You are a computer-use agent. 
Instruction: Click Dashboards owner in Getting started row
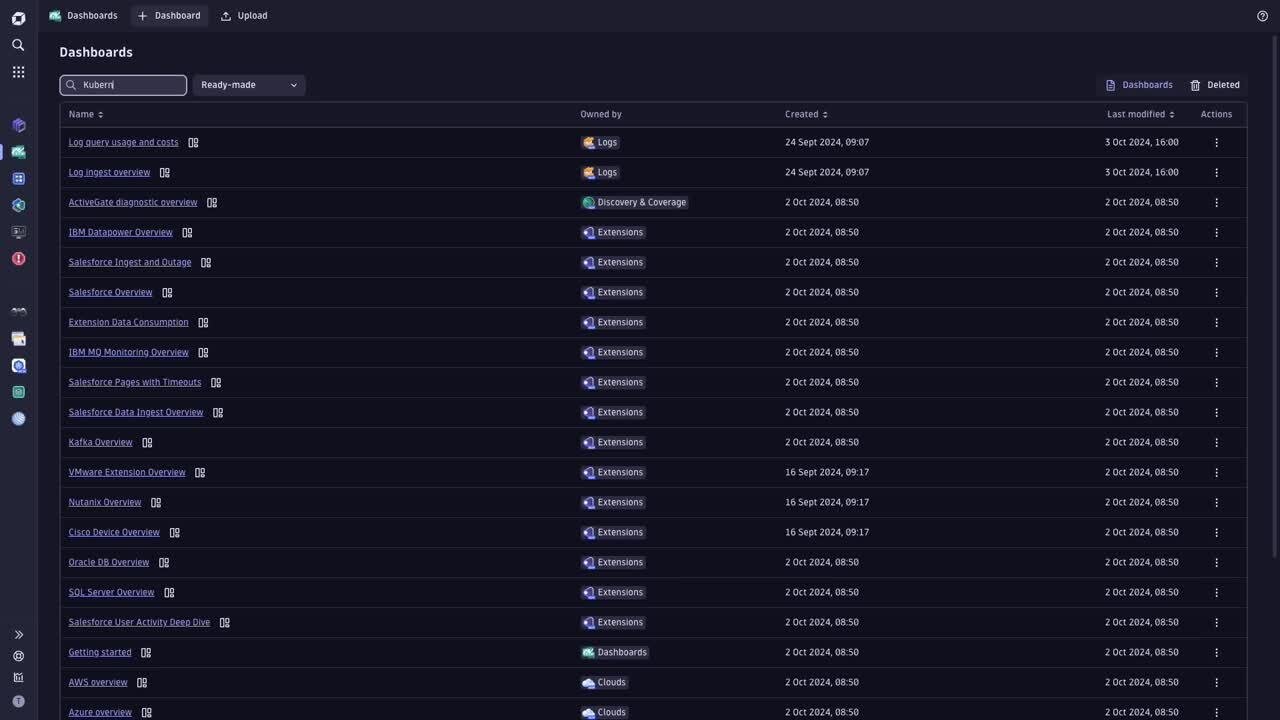click(x=615, y=652)
